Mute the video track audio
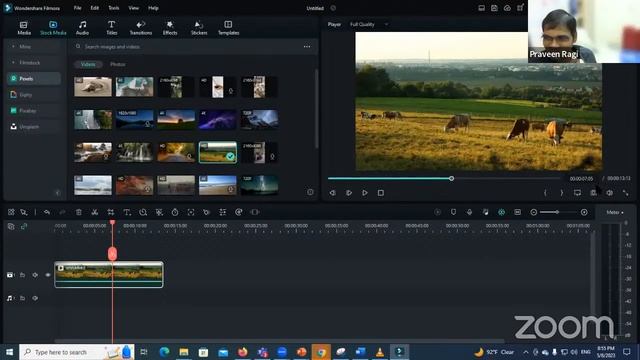Screen dimensions: 640x360 [x=35, y=275]
